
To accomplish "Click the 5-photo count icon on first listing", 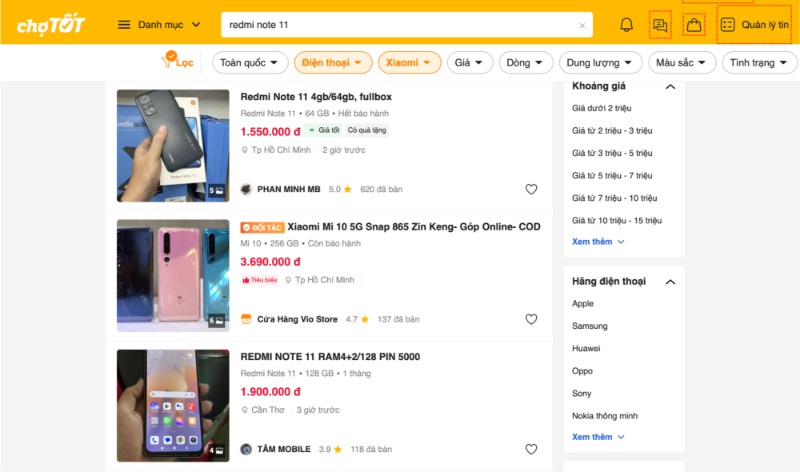I will click(x=216, y=191).
